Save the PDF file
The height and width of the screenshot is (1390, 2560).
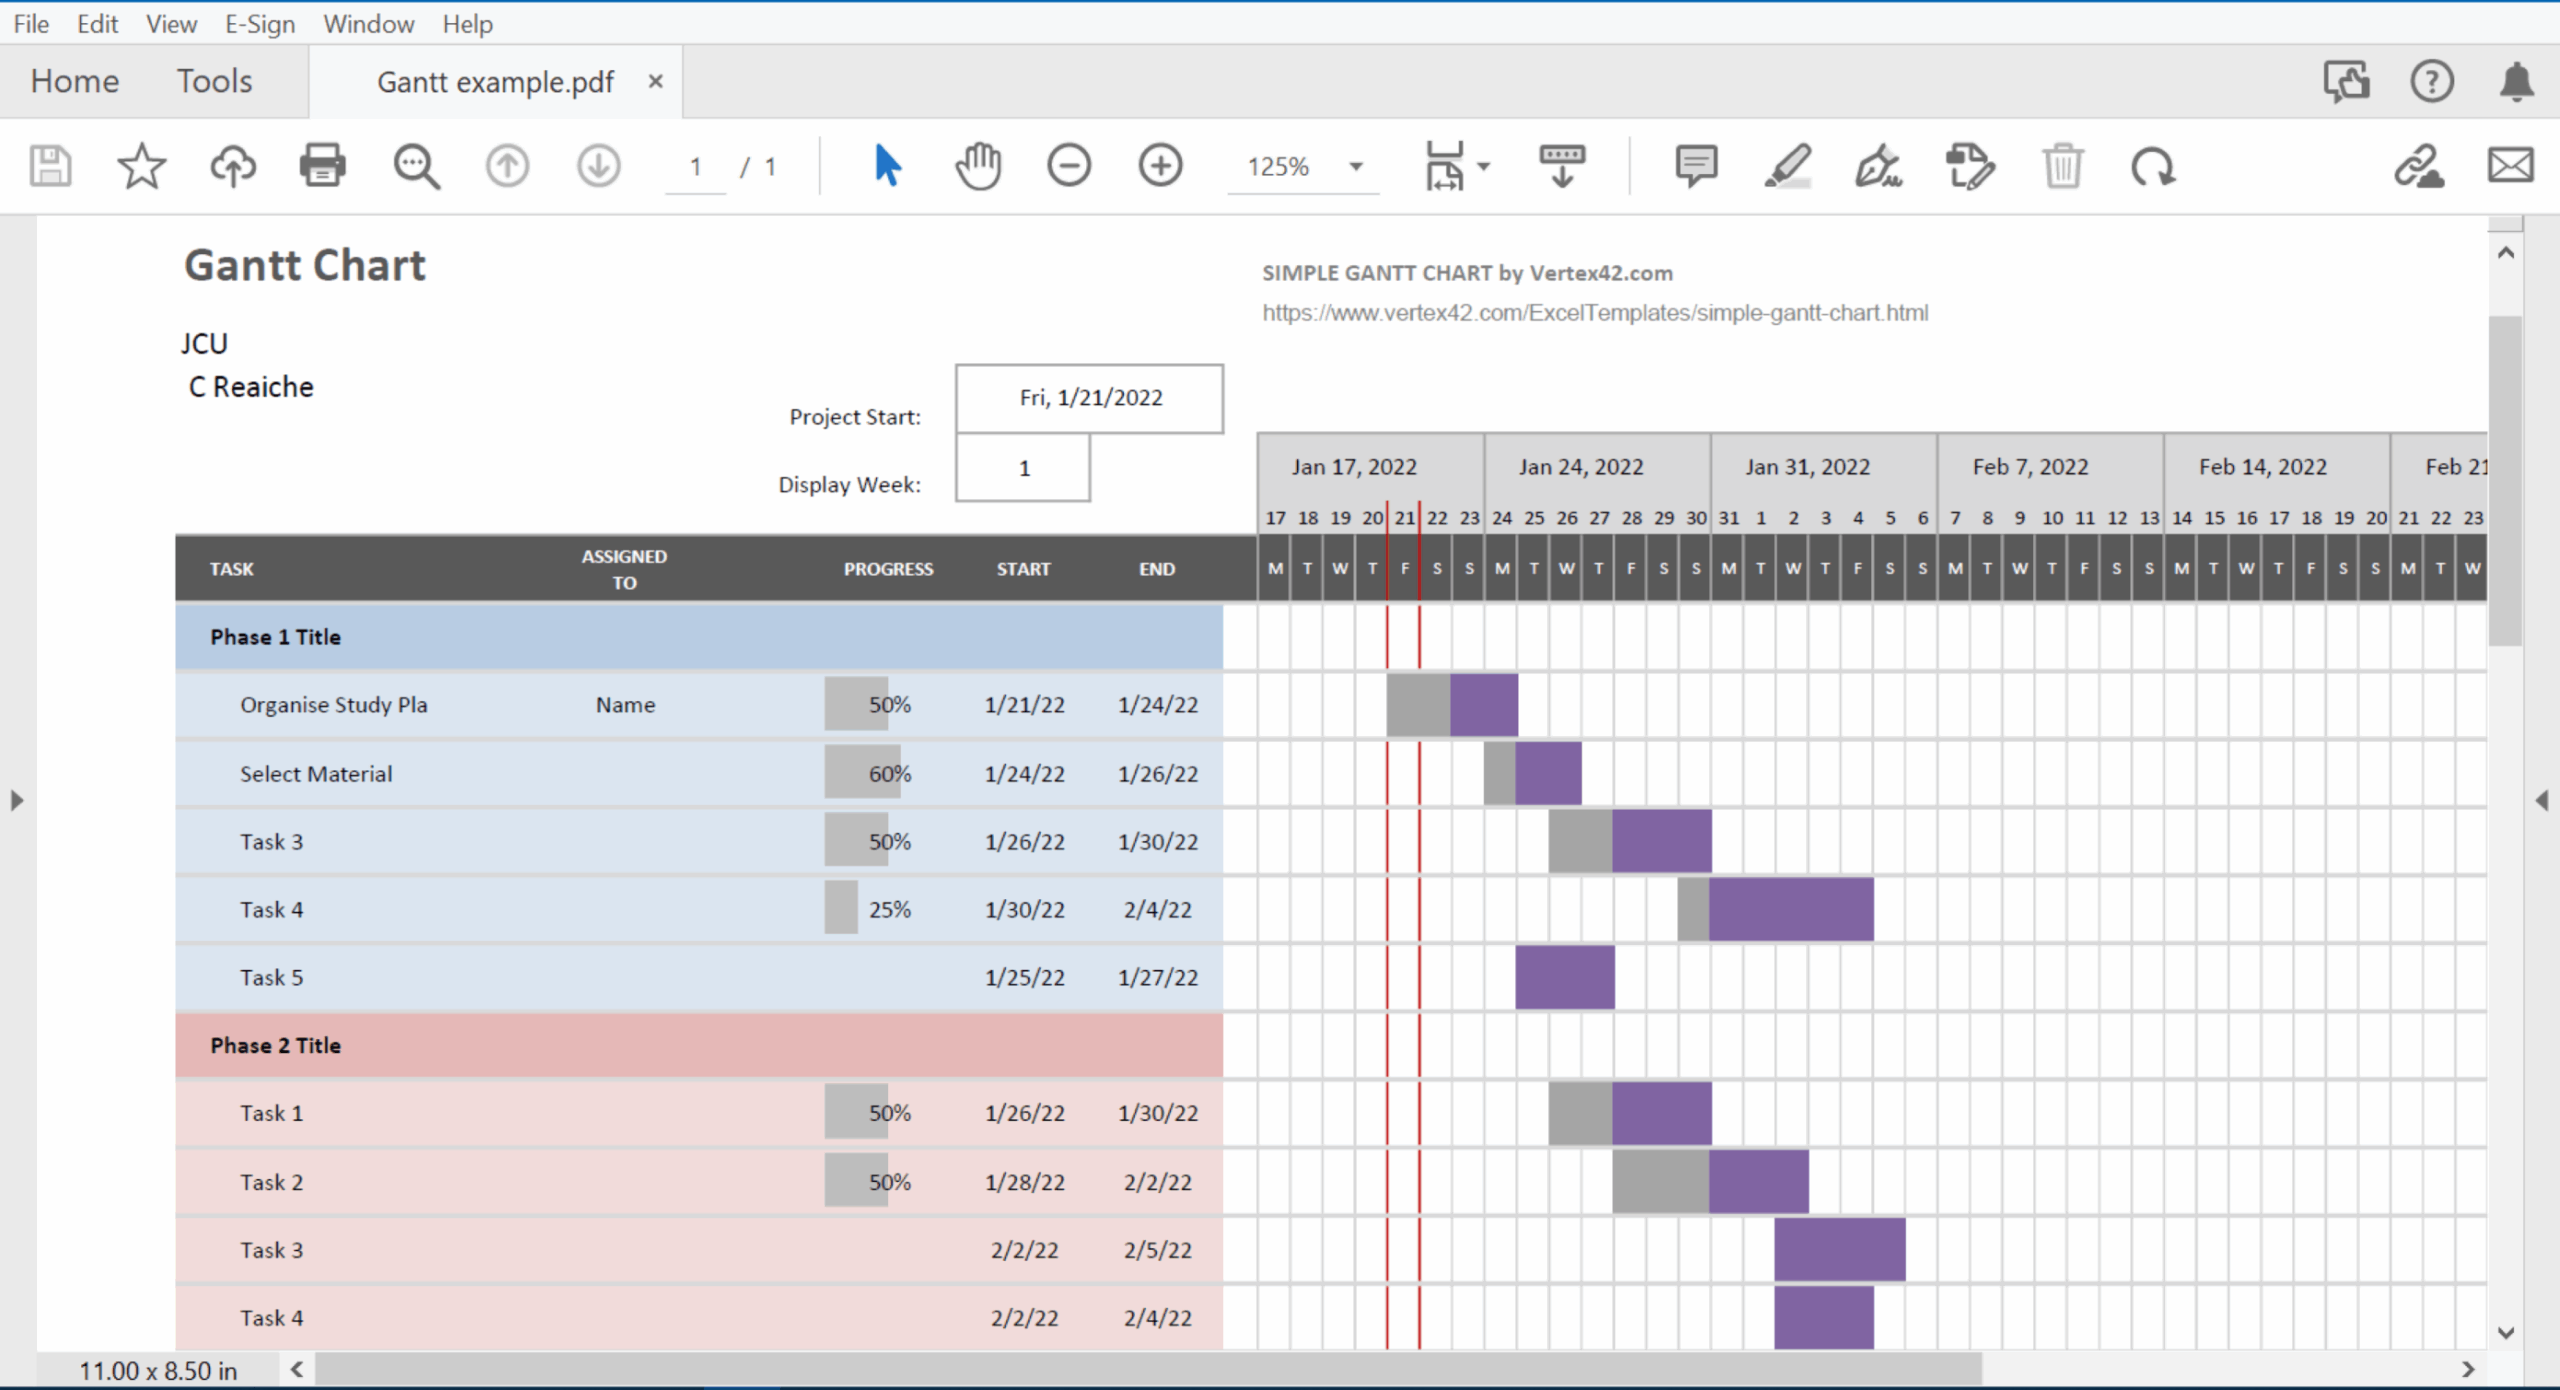49,166
